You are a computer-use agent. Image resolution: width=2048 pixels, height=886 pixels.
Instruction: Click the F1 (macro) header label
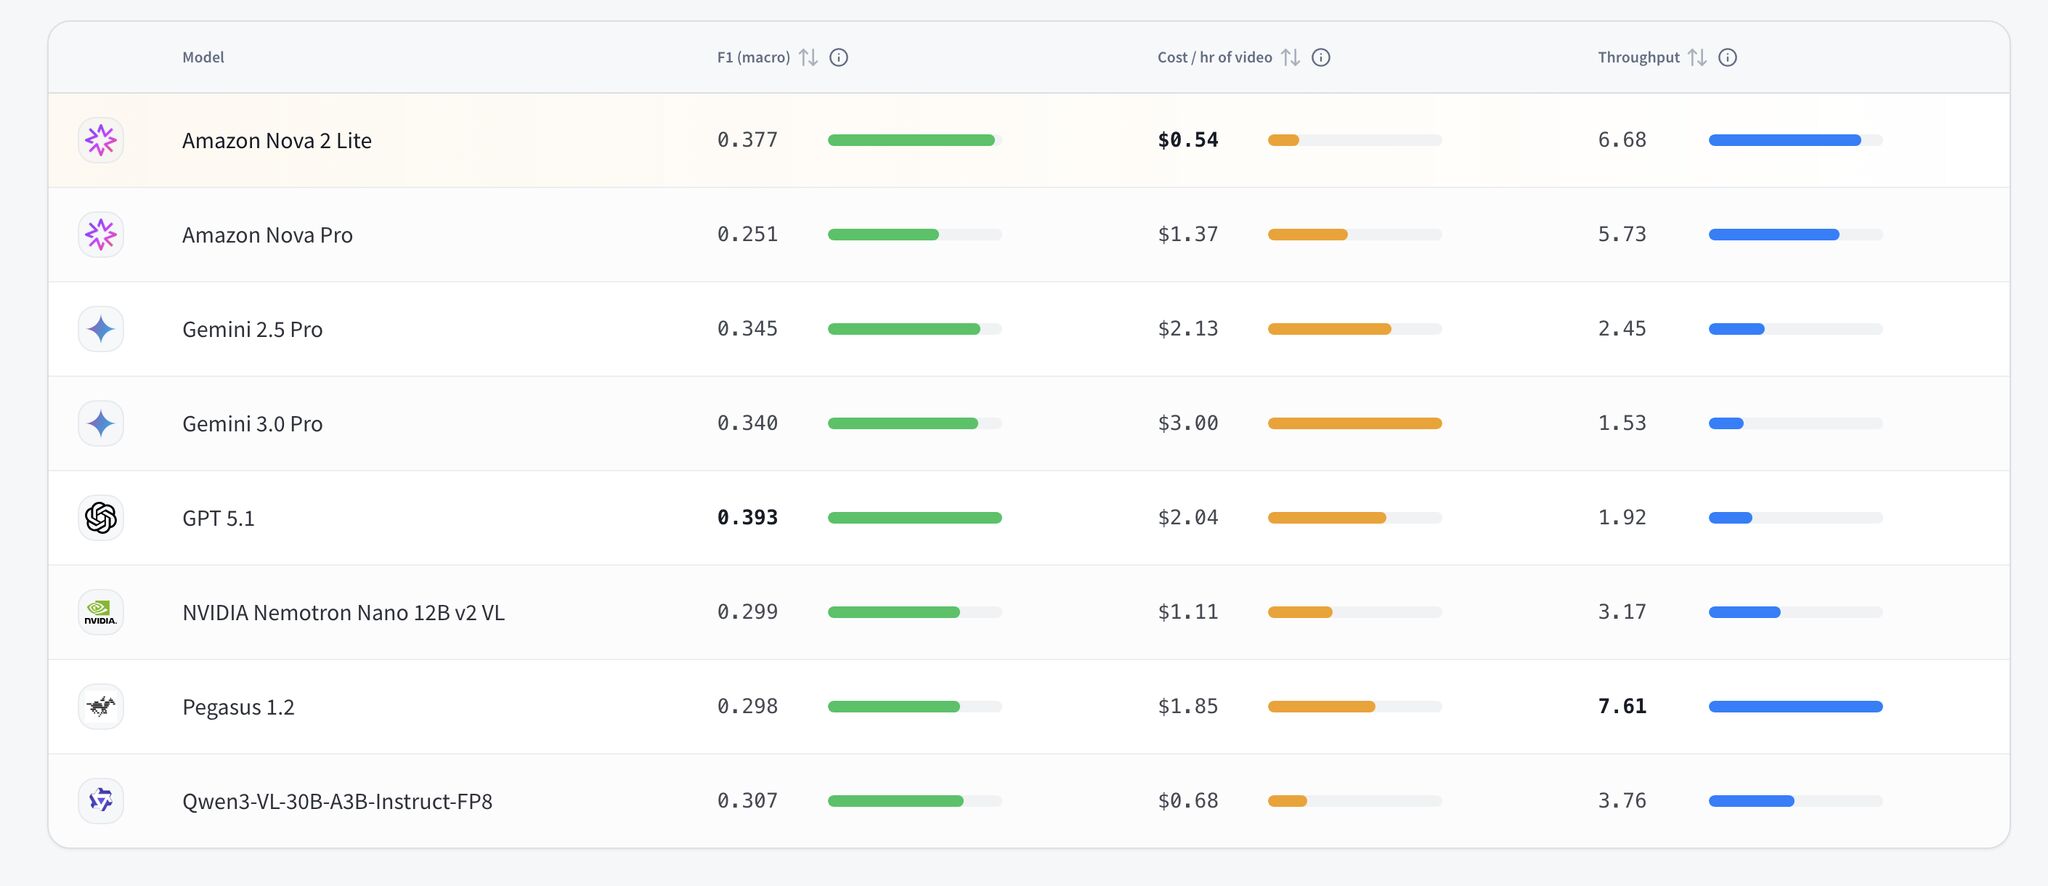pos(754,58)
